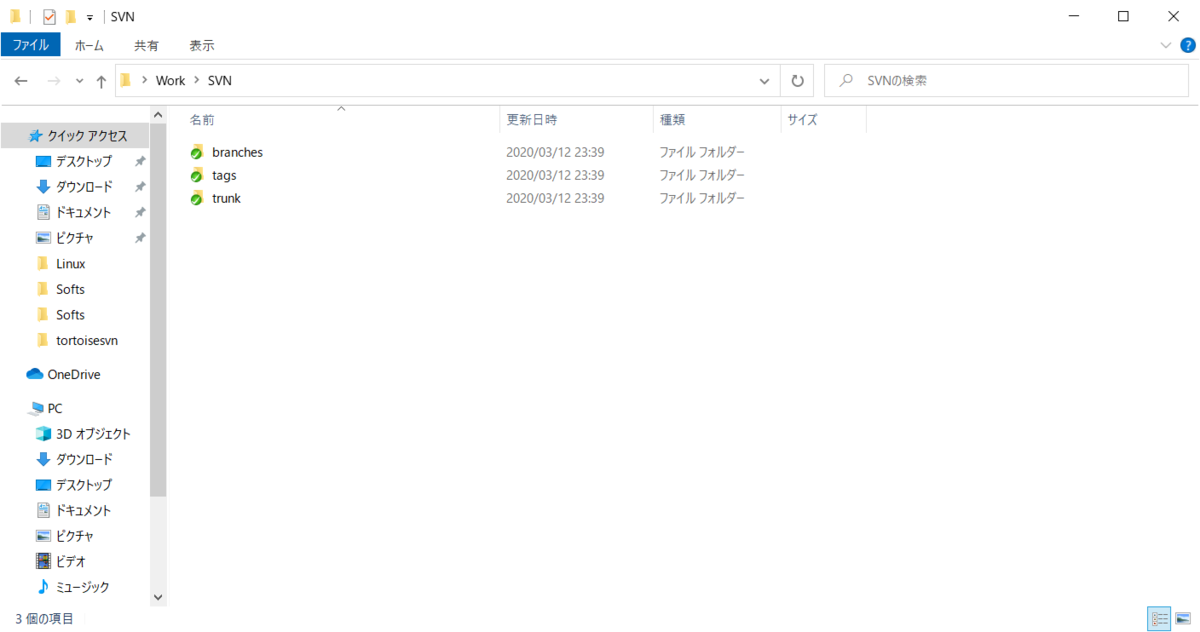Open the tags SVN folder
Screen dimensions: 1200x632
[223, 175]
